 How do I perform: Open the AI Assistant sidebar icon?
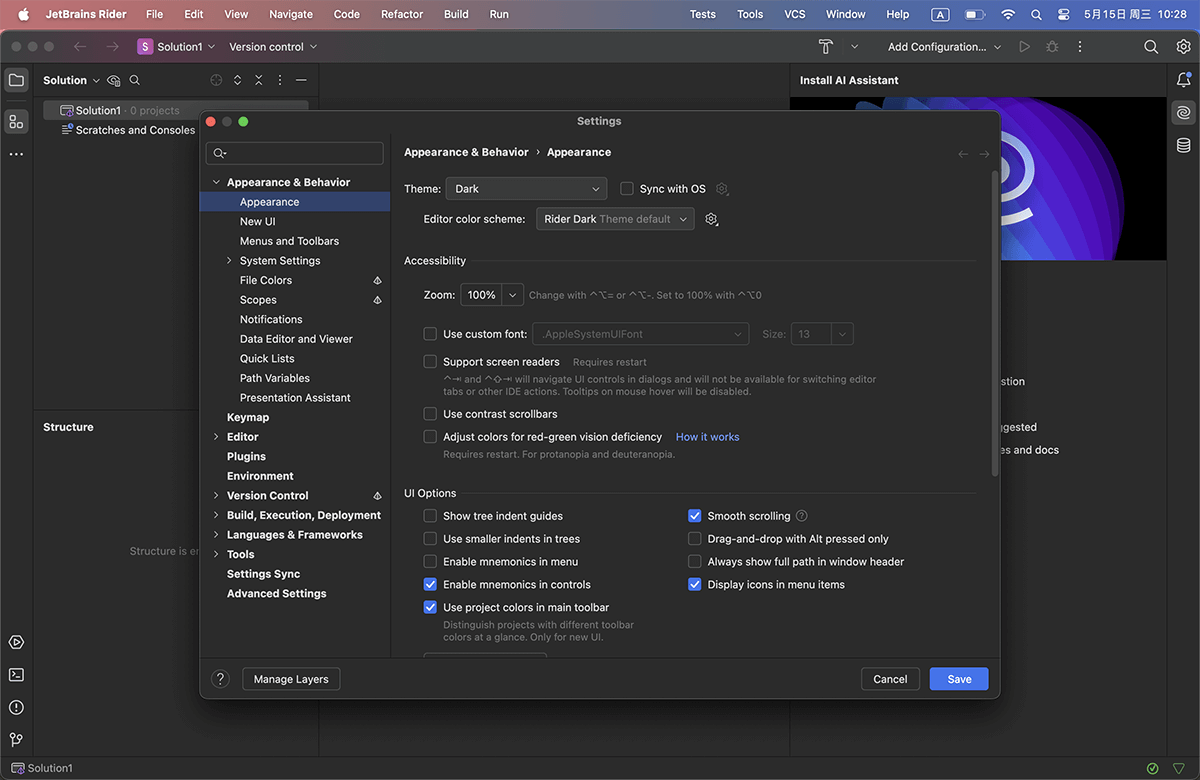1184,113
